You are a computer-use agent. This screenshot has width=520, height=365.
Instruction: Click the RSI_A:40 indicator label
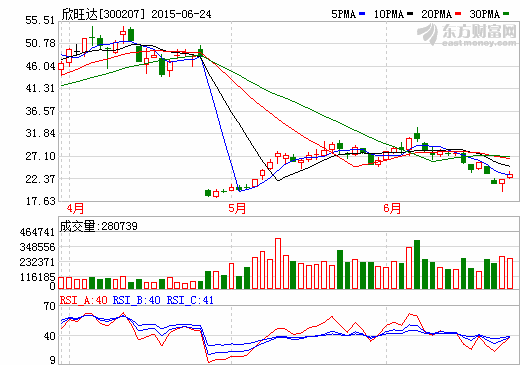coord(84,300)
